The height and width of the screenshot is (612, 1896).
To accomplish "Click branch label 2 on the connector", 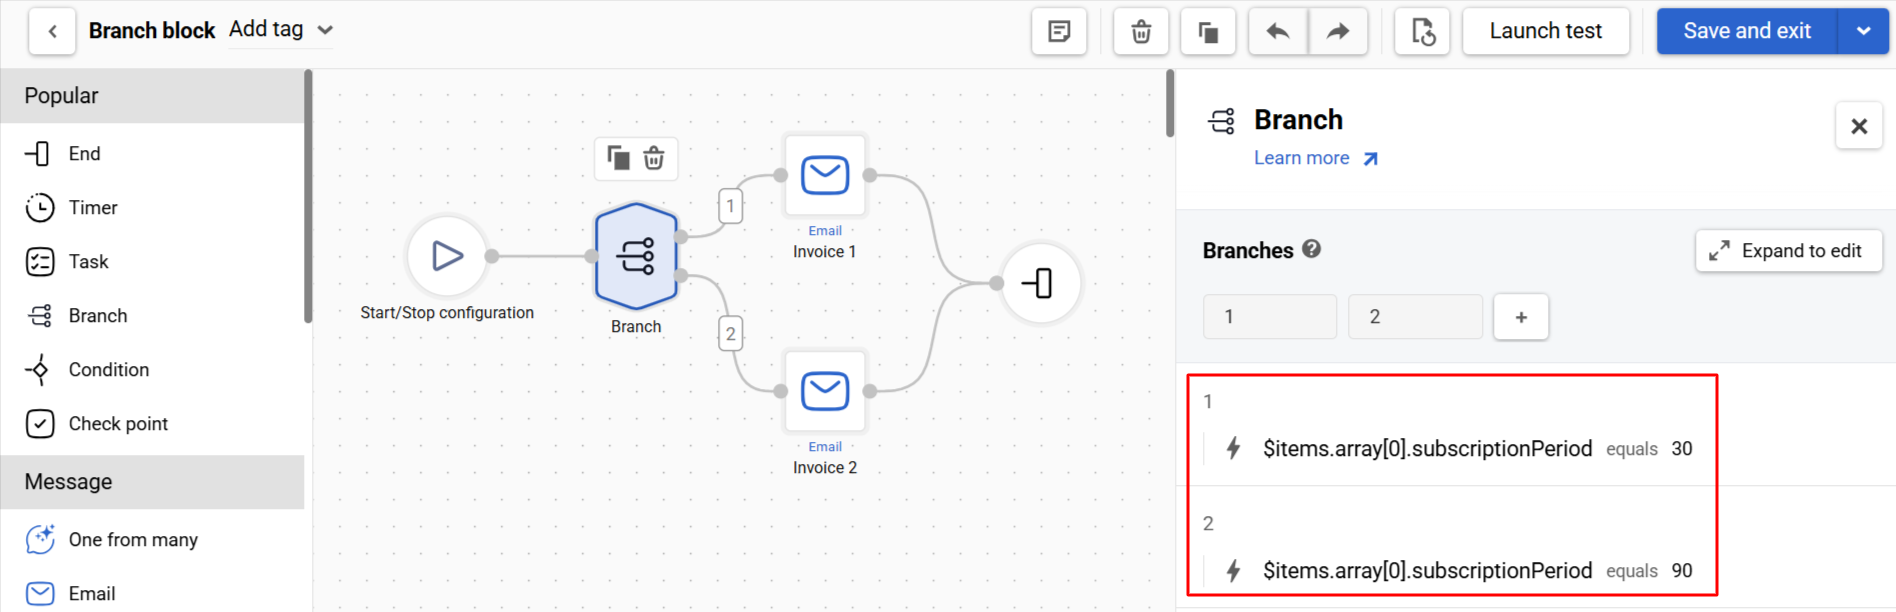I will (730, 333).
